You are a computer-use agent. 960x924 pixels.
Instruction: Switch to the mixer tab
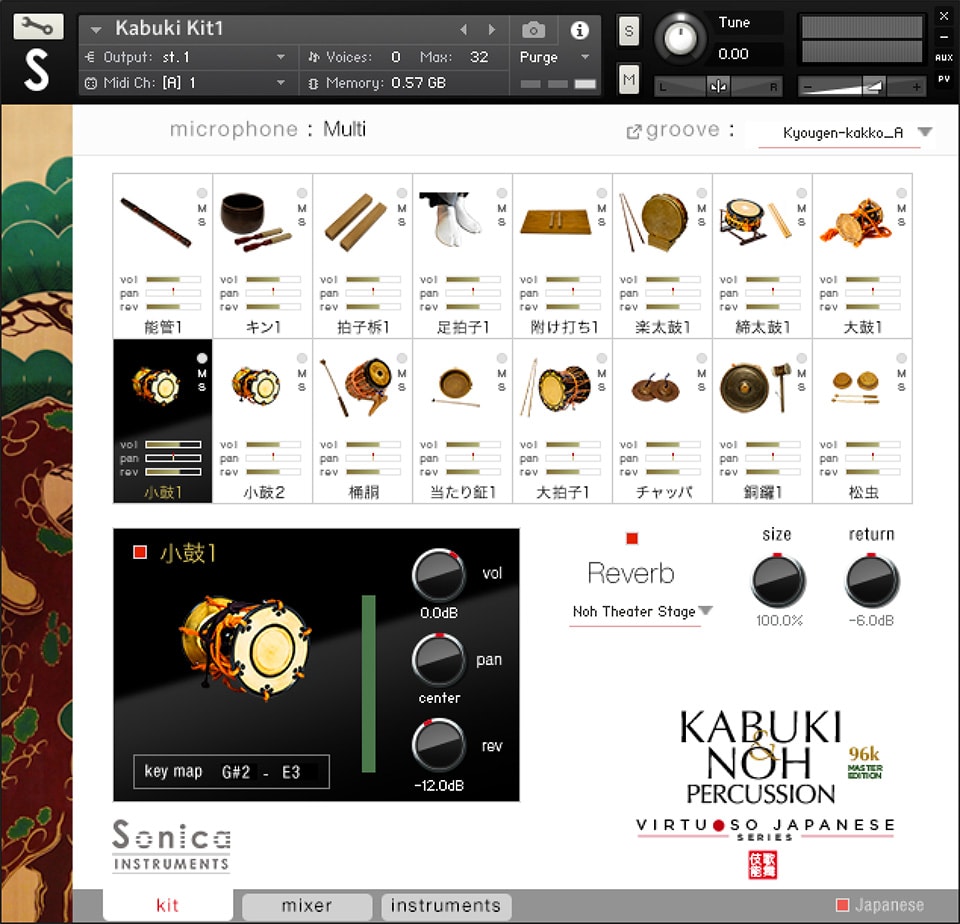click(307, 906)
